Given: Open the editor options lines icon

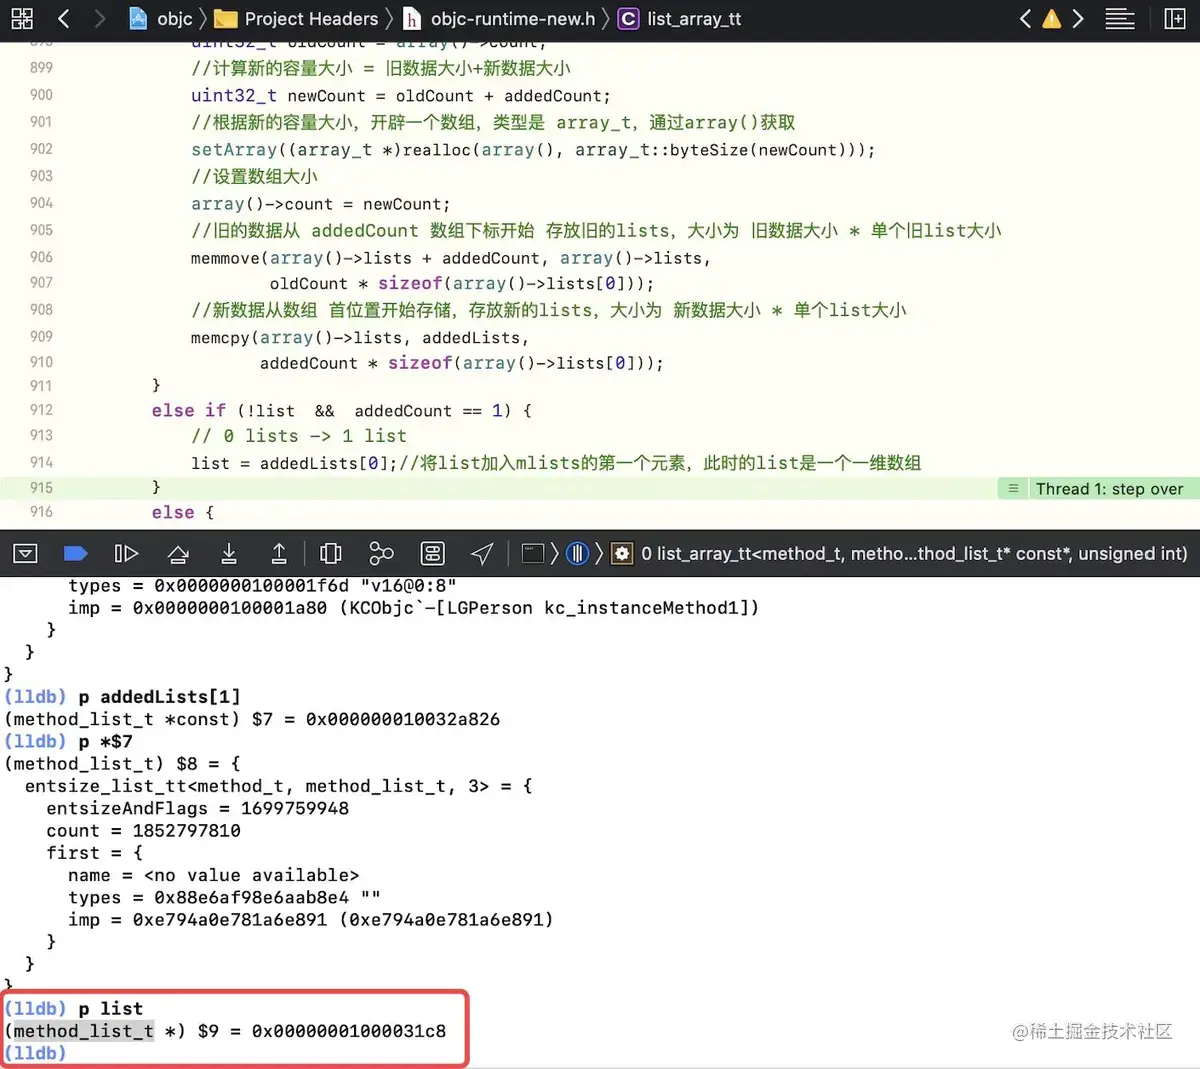Looking at the screenshot, I should pos(1120,18).
